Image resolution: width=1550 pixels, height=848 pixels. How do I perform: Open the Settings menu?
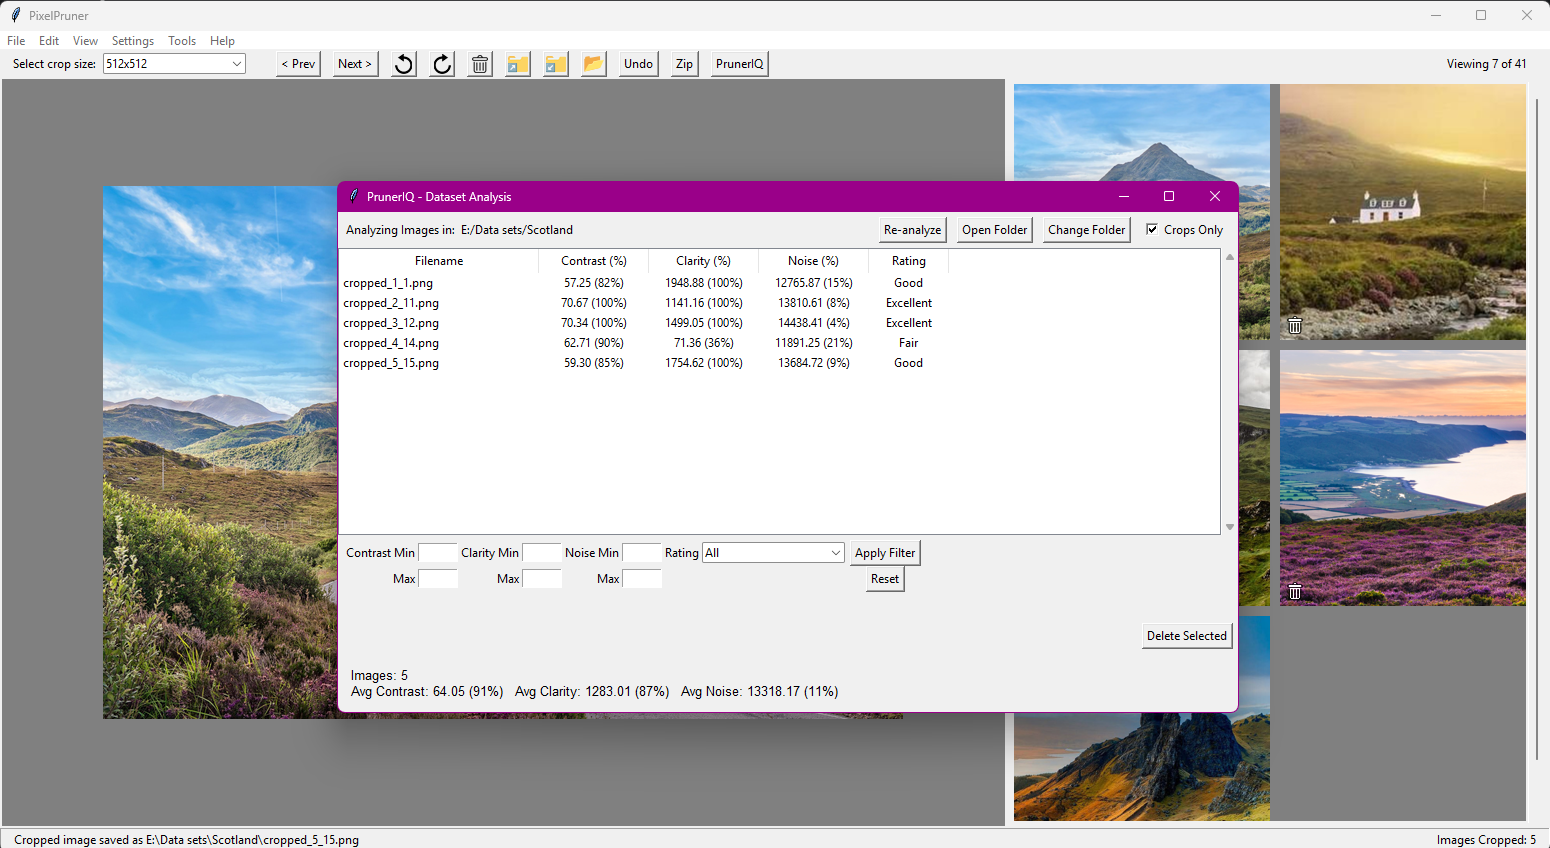point(133,41)
